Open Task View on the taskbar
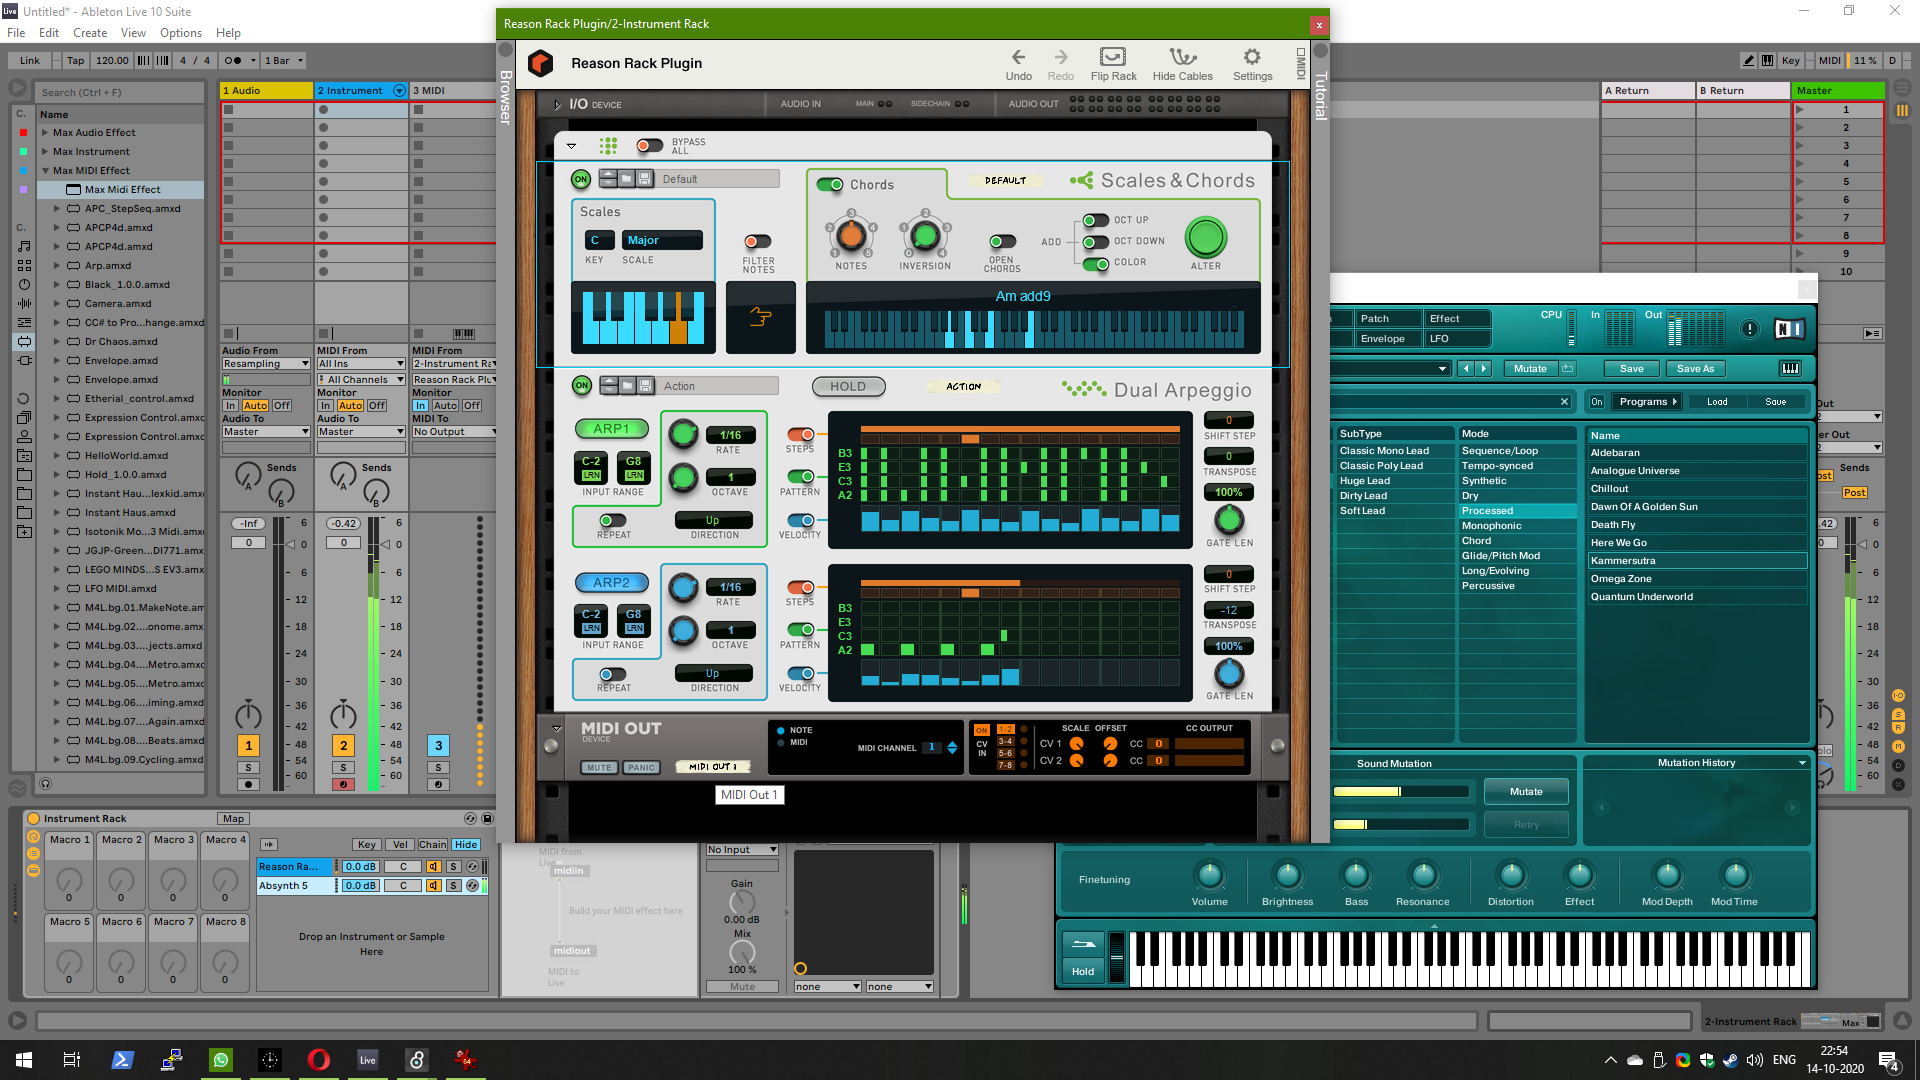The width and height of the screenshot is (1920, 1080). [x=72, y=1060]
